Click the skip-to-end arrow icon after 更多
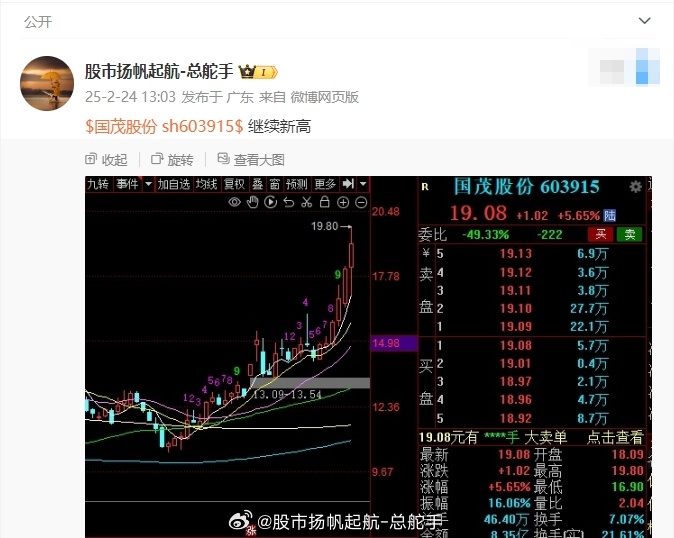This screenshot has height=538, width=674. pos(348,184)
